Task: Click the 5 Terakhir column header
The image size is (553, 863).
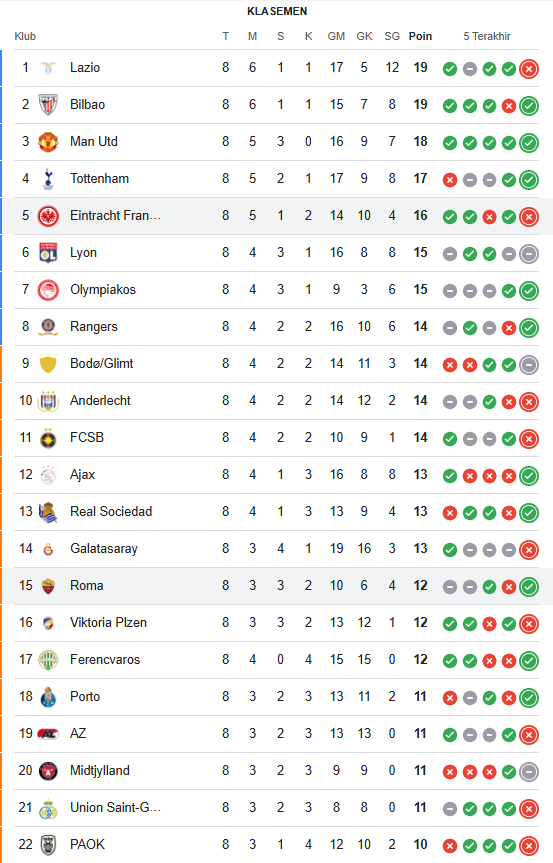Action: coord(487,36)
